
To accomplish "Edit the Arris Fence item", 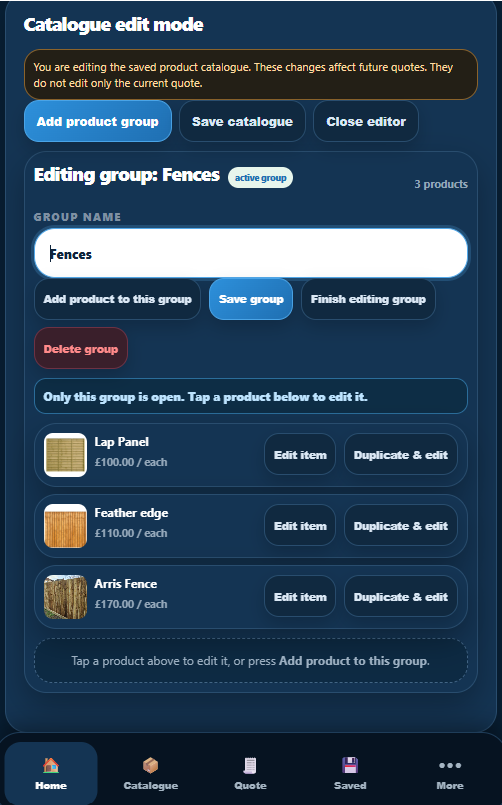I will 300,597.
